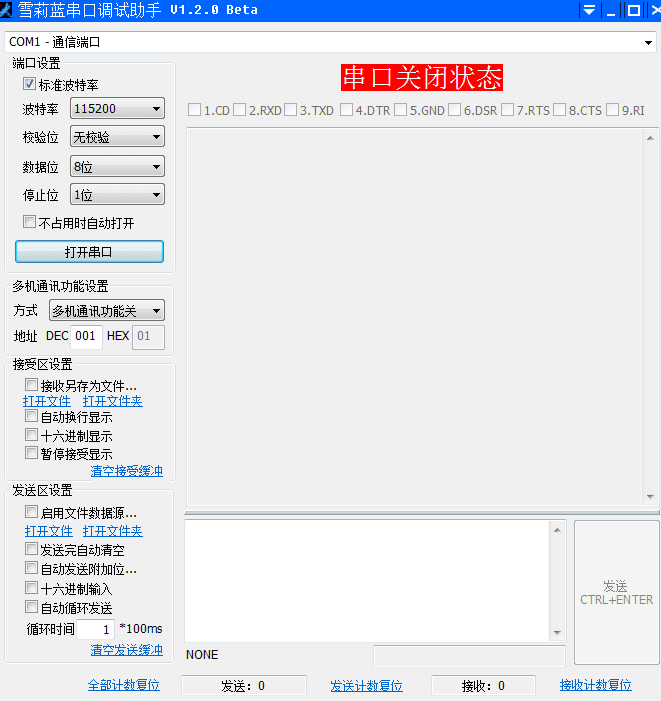Click the NONE status text
Viewport: 661px width, 701px height.
(202, 655)
